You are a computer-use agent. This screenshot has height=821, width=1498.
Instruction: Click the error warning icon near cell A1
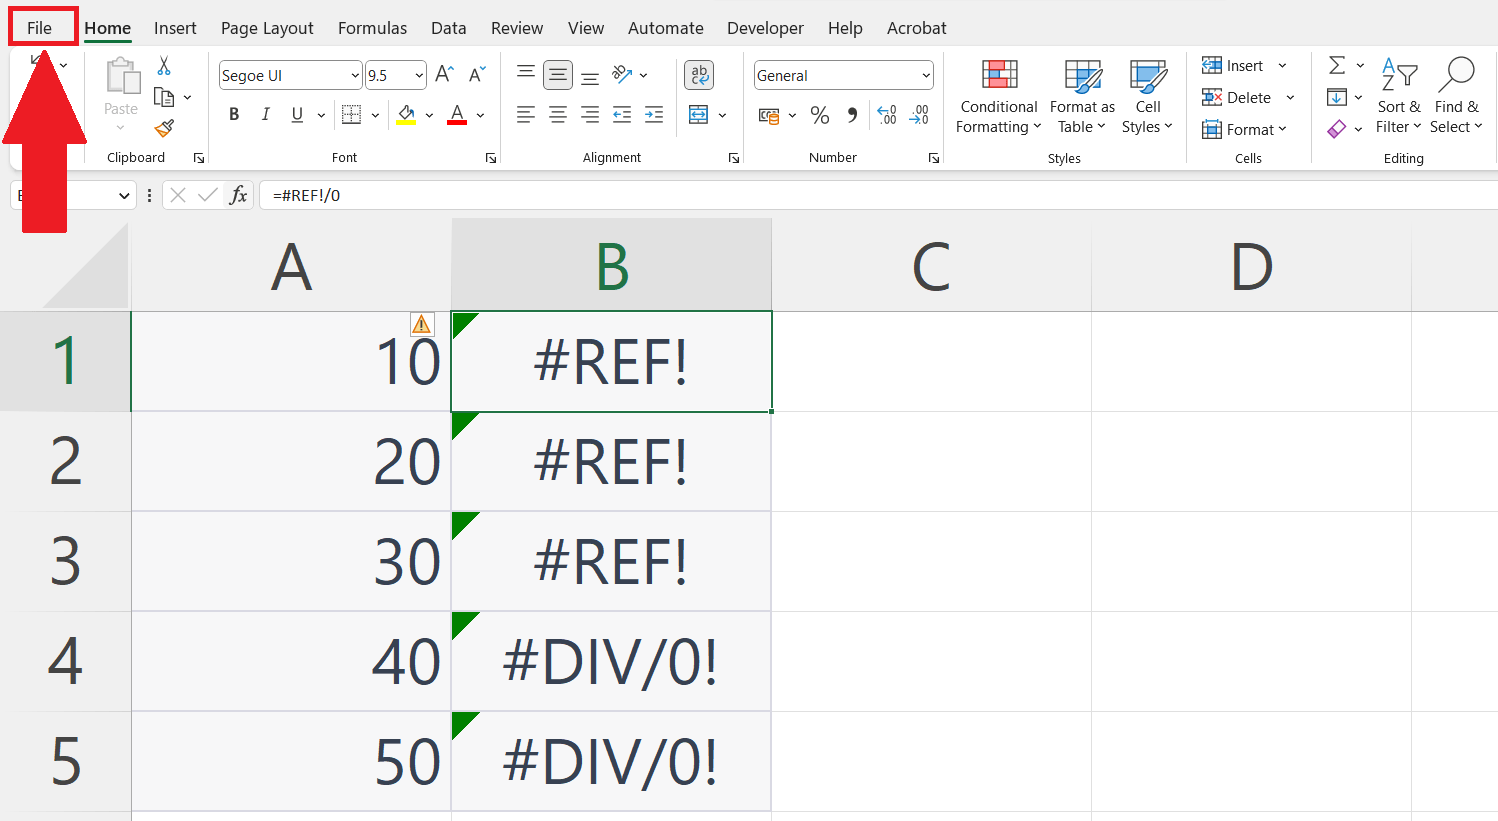(421, 323)
